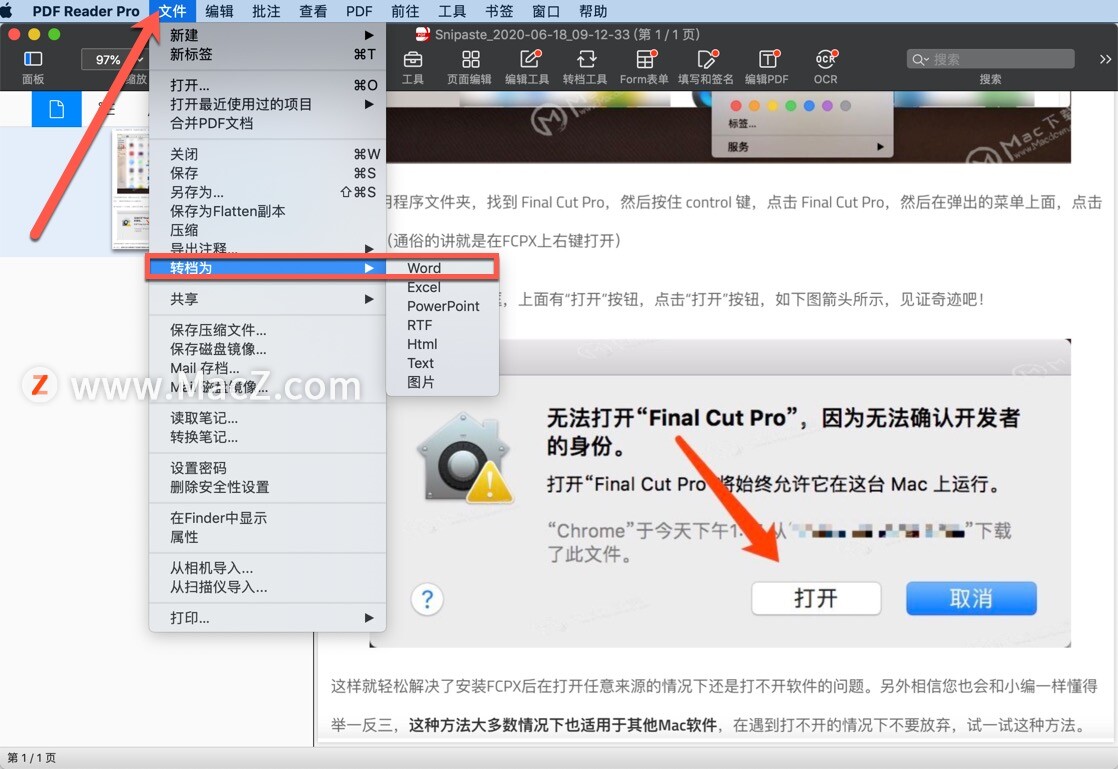Image resolution: width=1118 pixels, height=769 pixels.
Task: Choose 压缩 from the file menu
Action: [x=267, y=230]
